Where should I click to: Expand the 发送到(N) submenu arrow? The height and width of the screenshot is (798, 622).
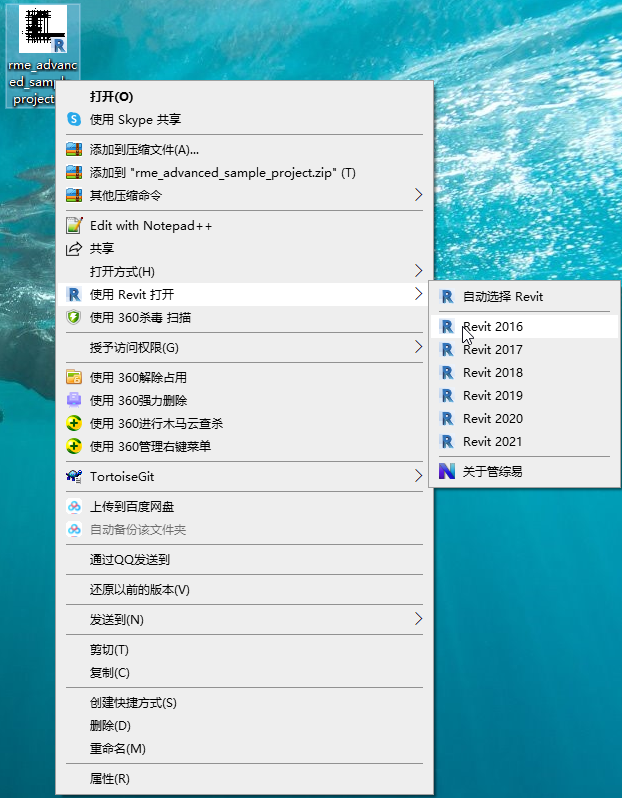[x=418, y=619]
